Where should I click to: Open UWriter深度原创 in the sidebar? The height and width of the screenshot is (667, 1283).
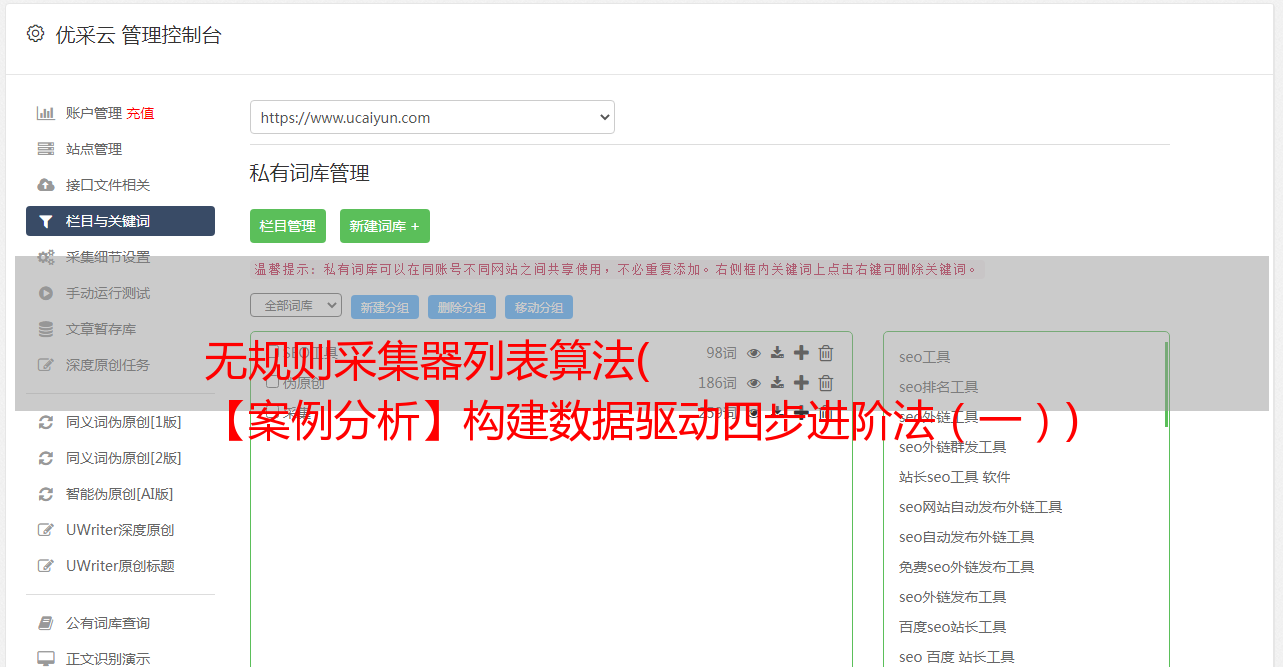click(x=120, y=530)
